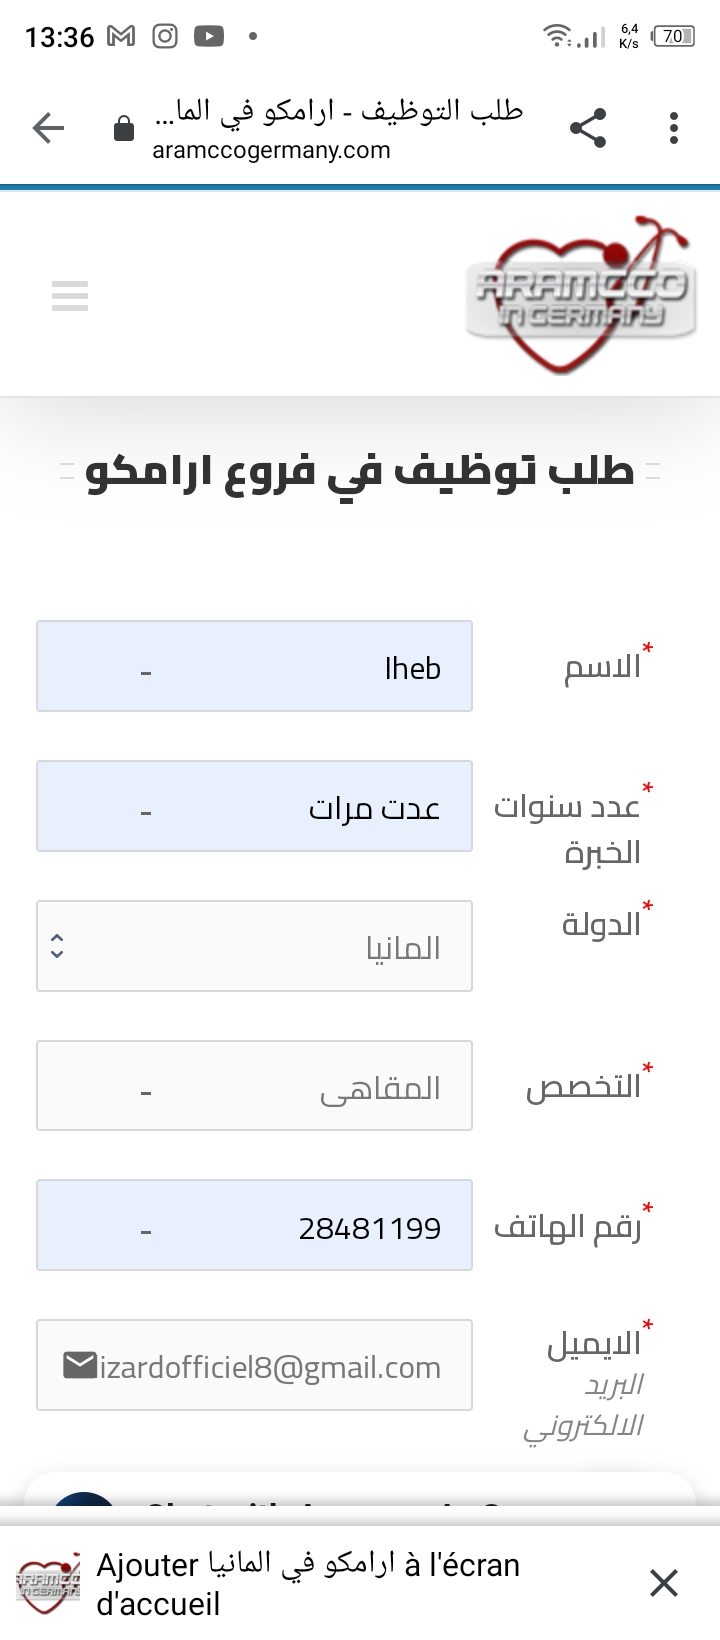Click the phone number field 28481199
The image size is (720, 1640).
254,1225
